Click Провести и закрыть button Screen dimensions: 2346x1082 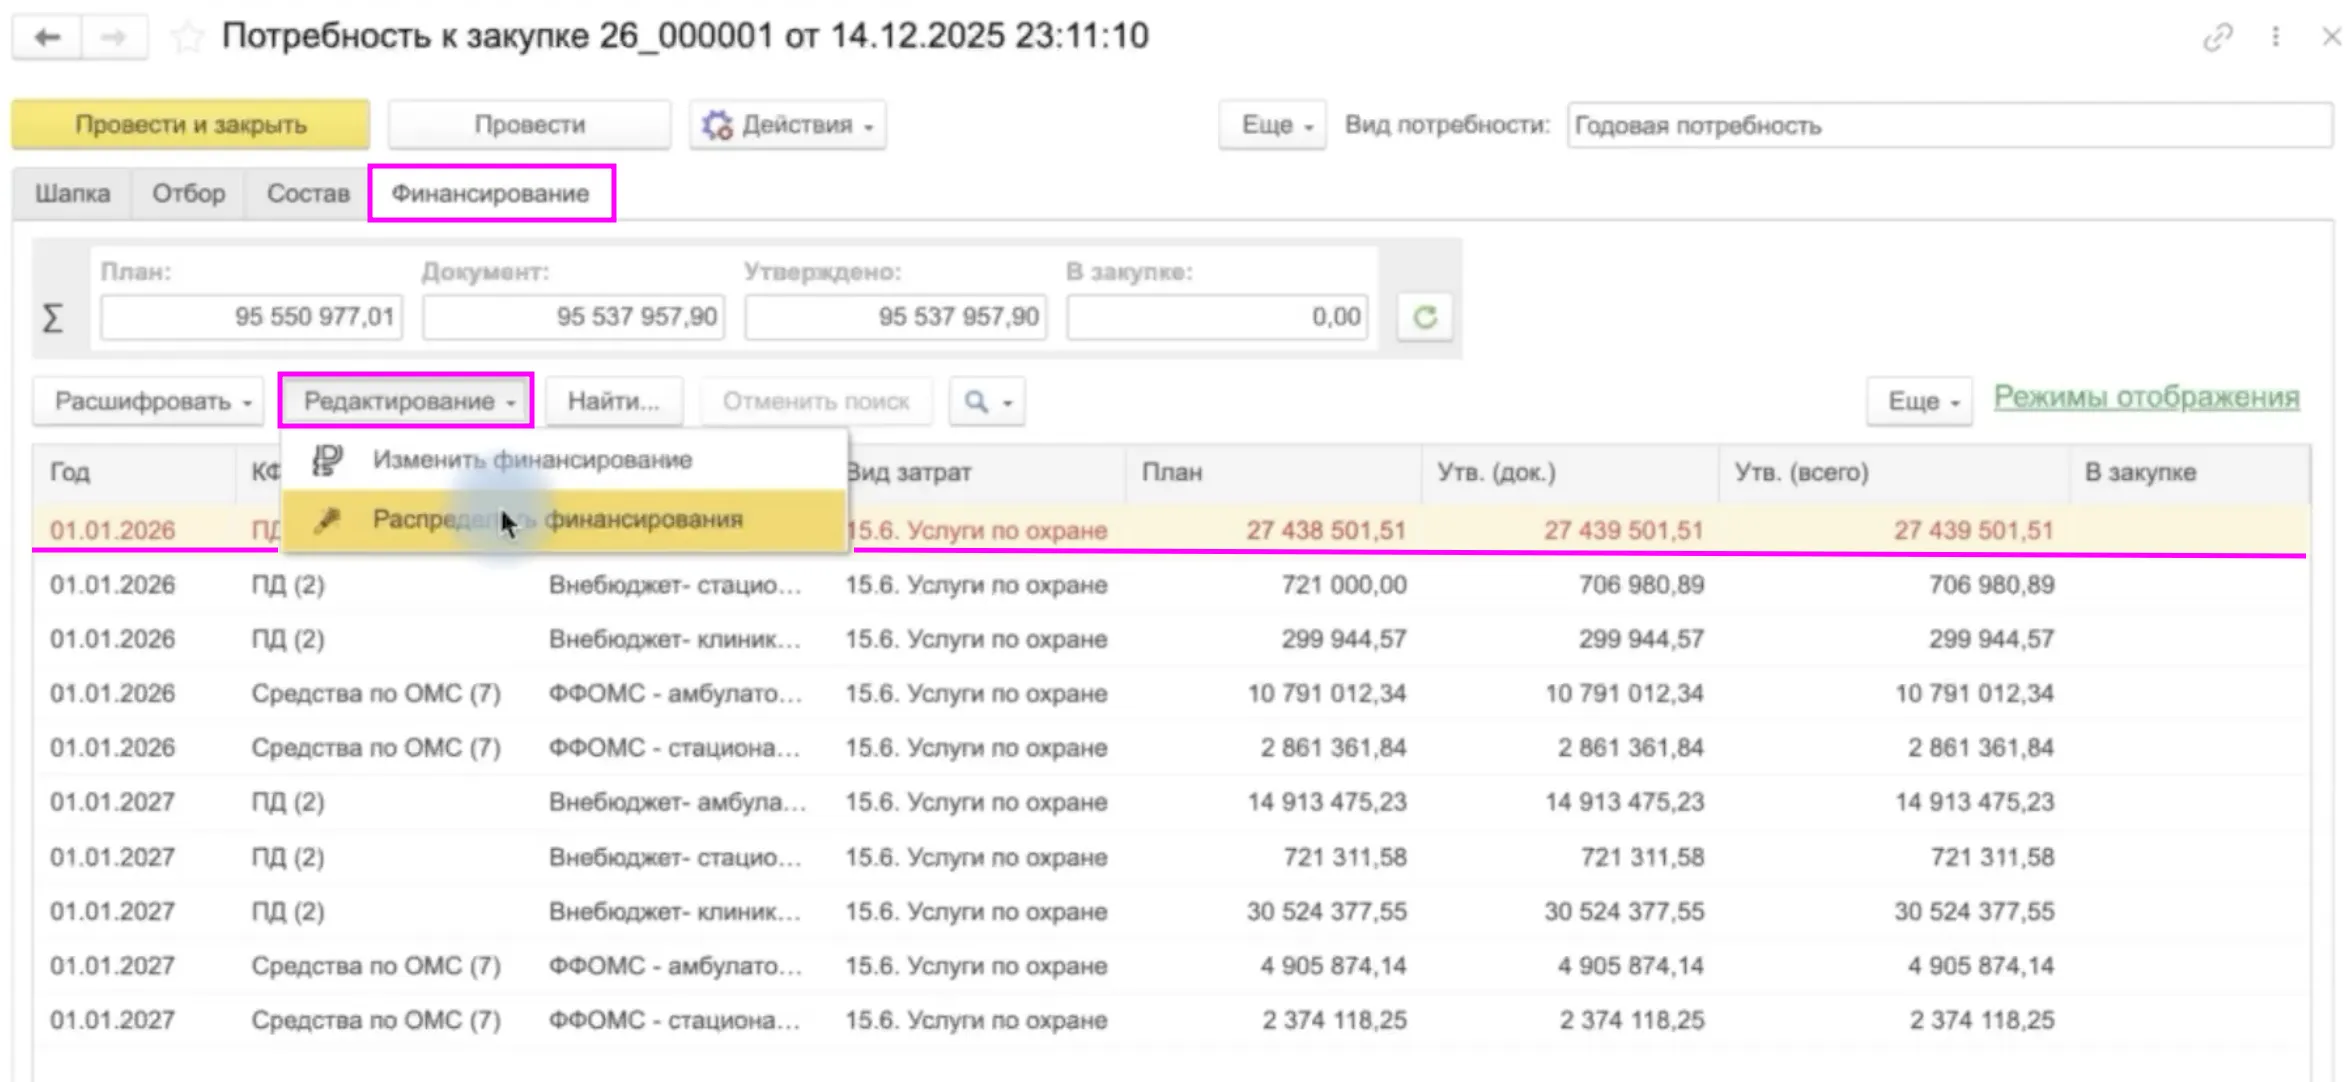tap(191, 125)
